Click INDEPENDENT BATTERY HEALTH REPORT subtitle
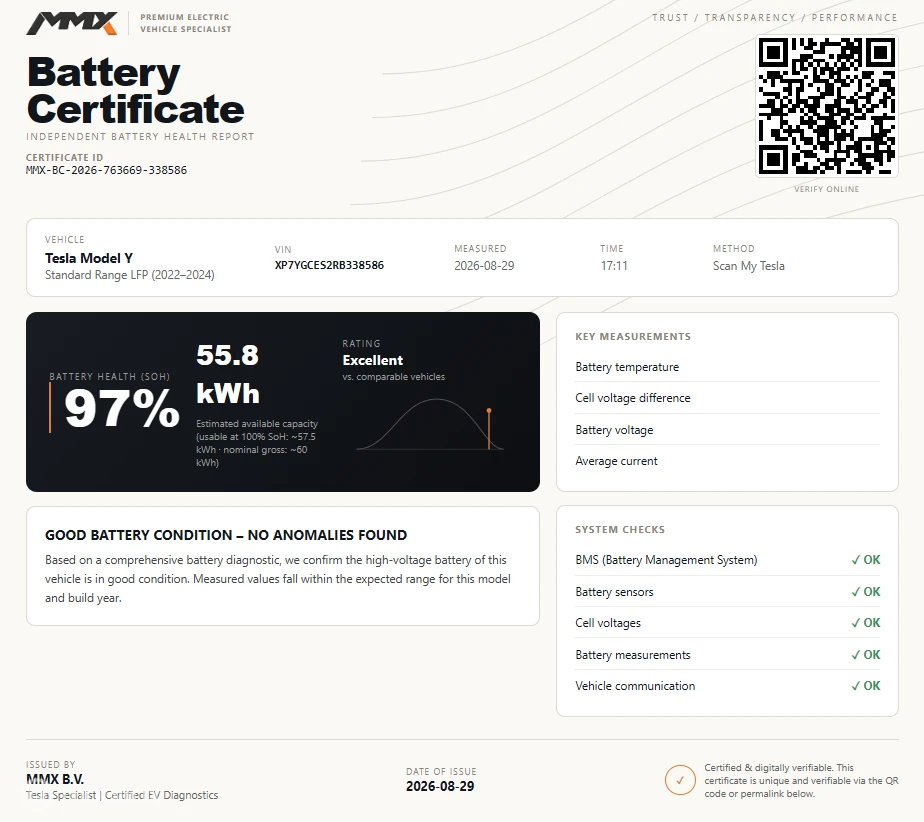The height and width of the screenshot is (822, 924). [x=140, y=137]
